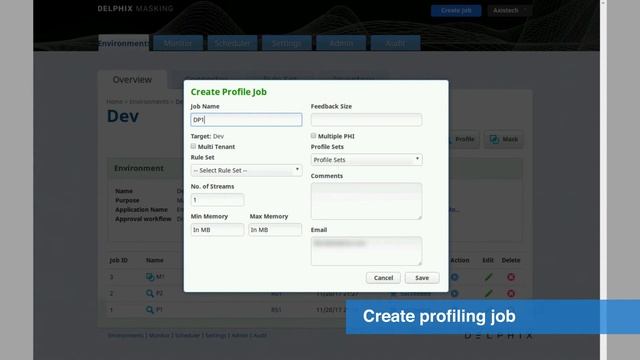Click the Scheduler footer link
Image resolution: width=640 pixels, height=360 pixels.
tap(187, 335)
